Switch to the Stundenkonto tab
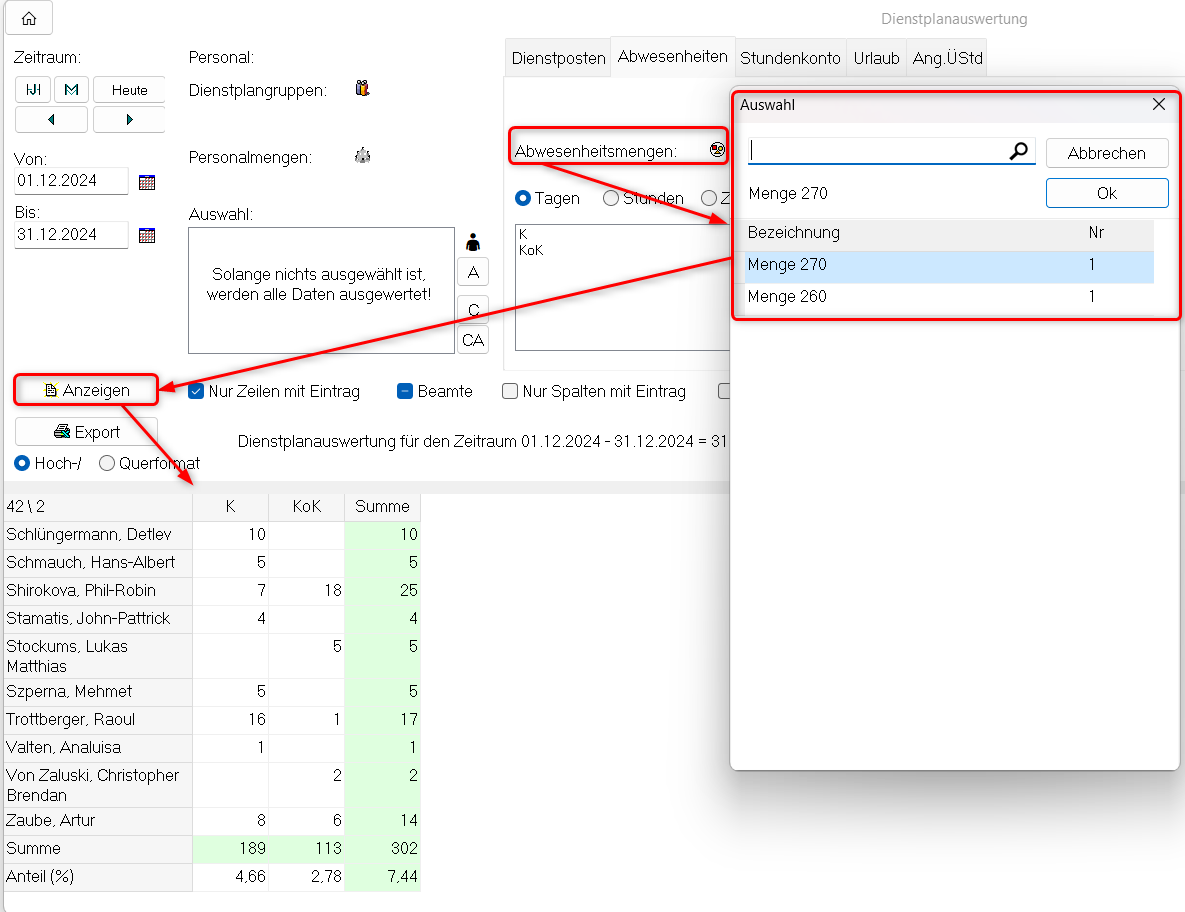The height and width of the screenshot is (912, 1185). click(790, 58)
